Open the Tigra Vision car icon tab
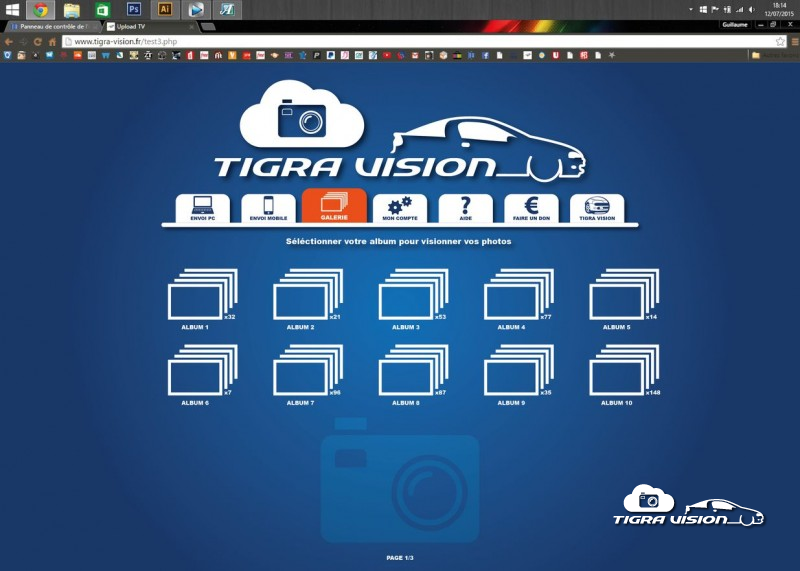Screen dimensions: 800x571 click(x=597, y=207)
